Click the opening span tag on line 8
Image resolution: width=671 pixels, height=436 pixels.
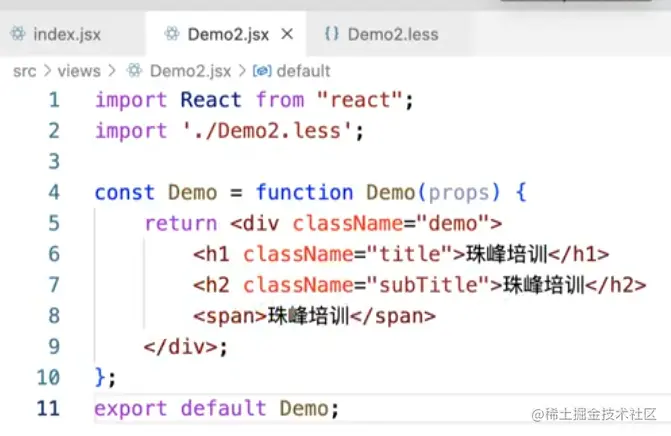tap(230, 317)
